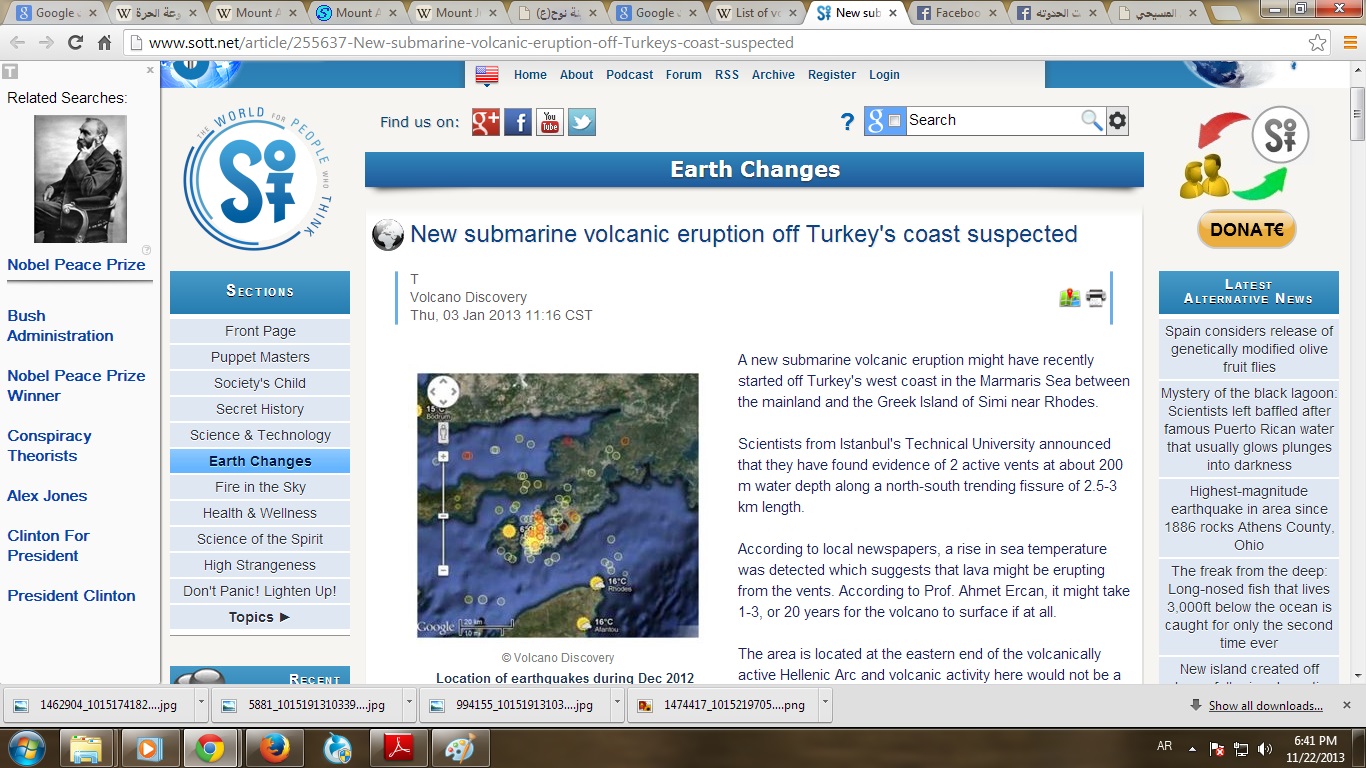Toggle the Google search checkbox

point(895,121)
